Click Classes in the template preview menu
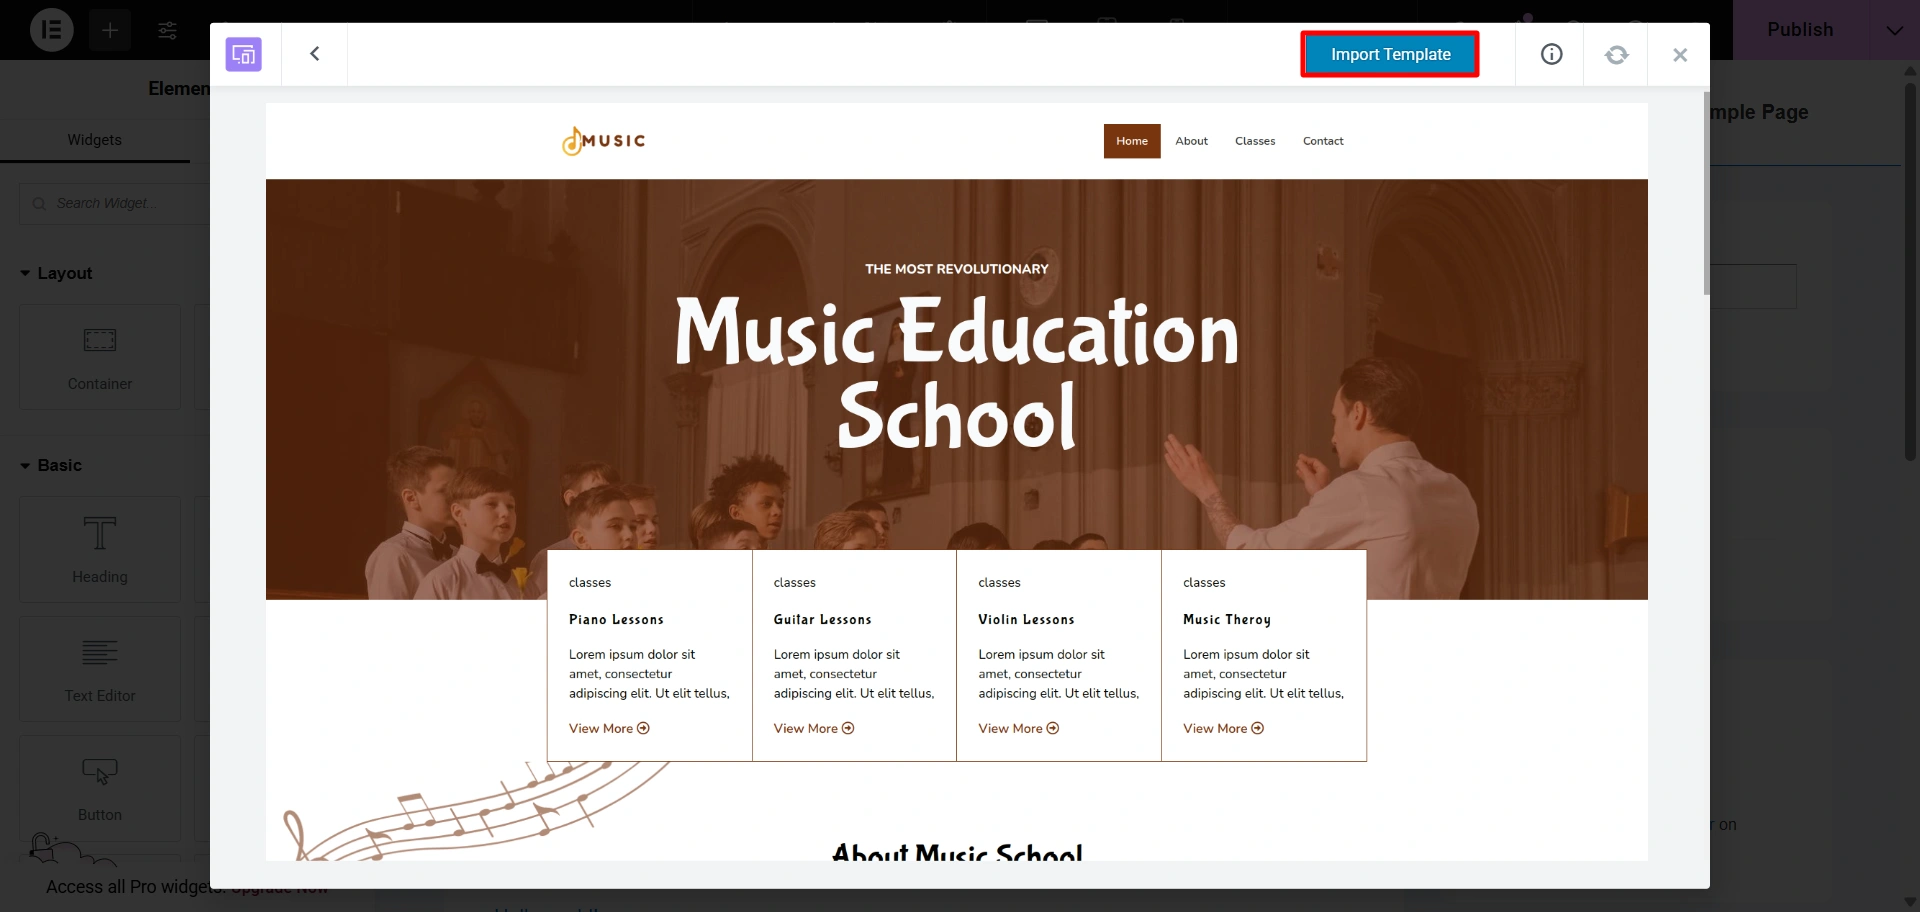Image resolution: width=1920 pixels, height=912 pixels. coord(1255,141)
